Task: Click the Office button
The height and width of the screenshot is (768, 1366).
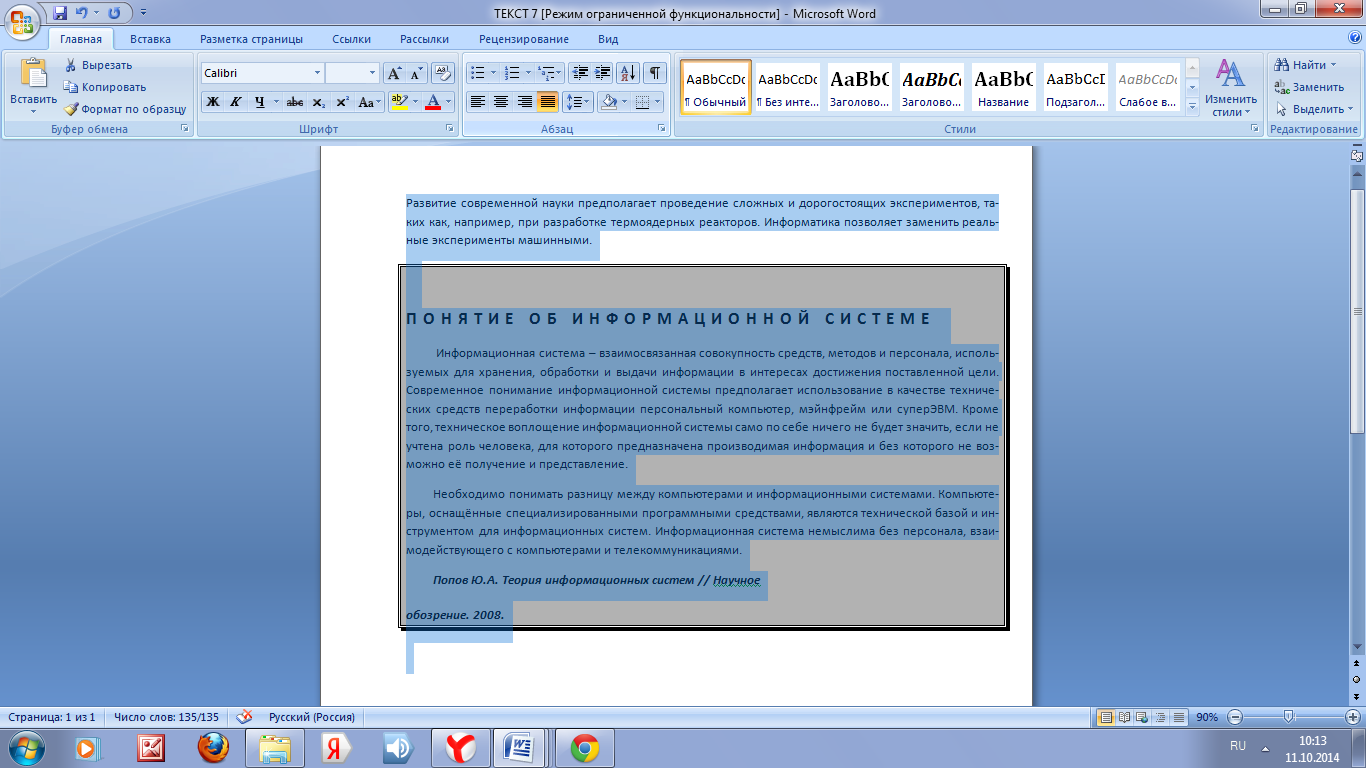Action: (x=23, y=20)
